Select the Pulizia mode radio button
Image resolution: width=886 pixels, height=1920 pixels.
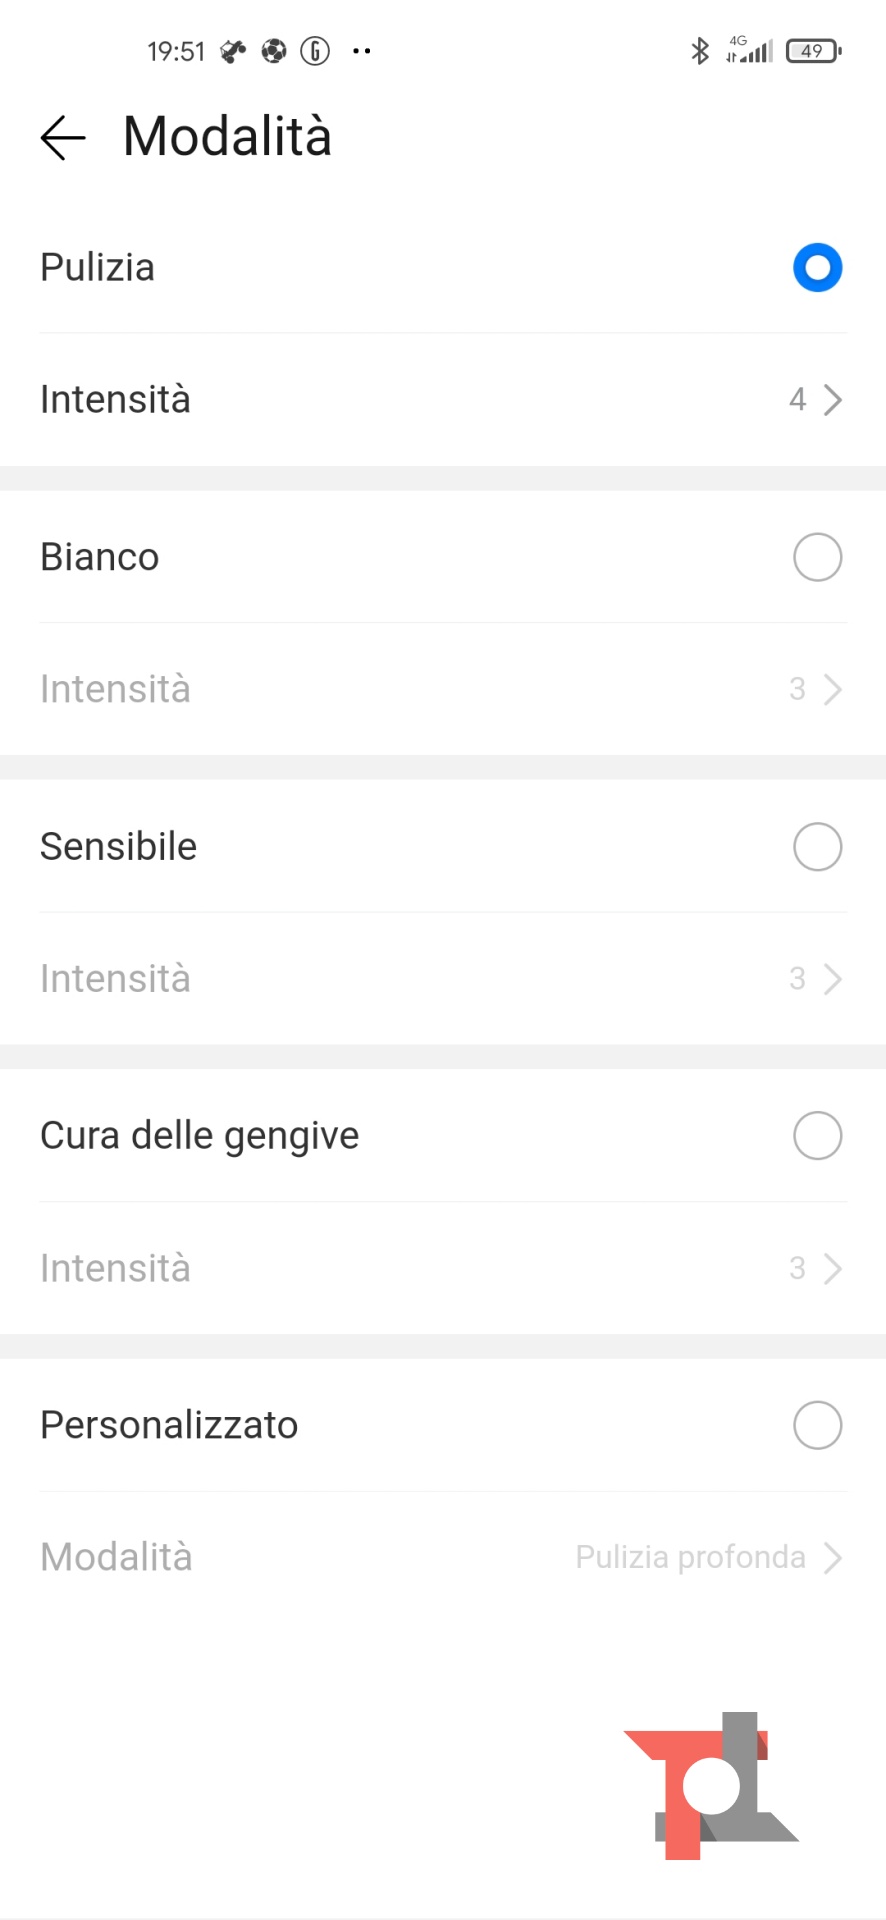coord(817,268)
